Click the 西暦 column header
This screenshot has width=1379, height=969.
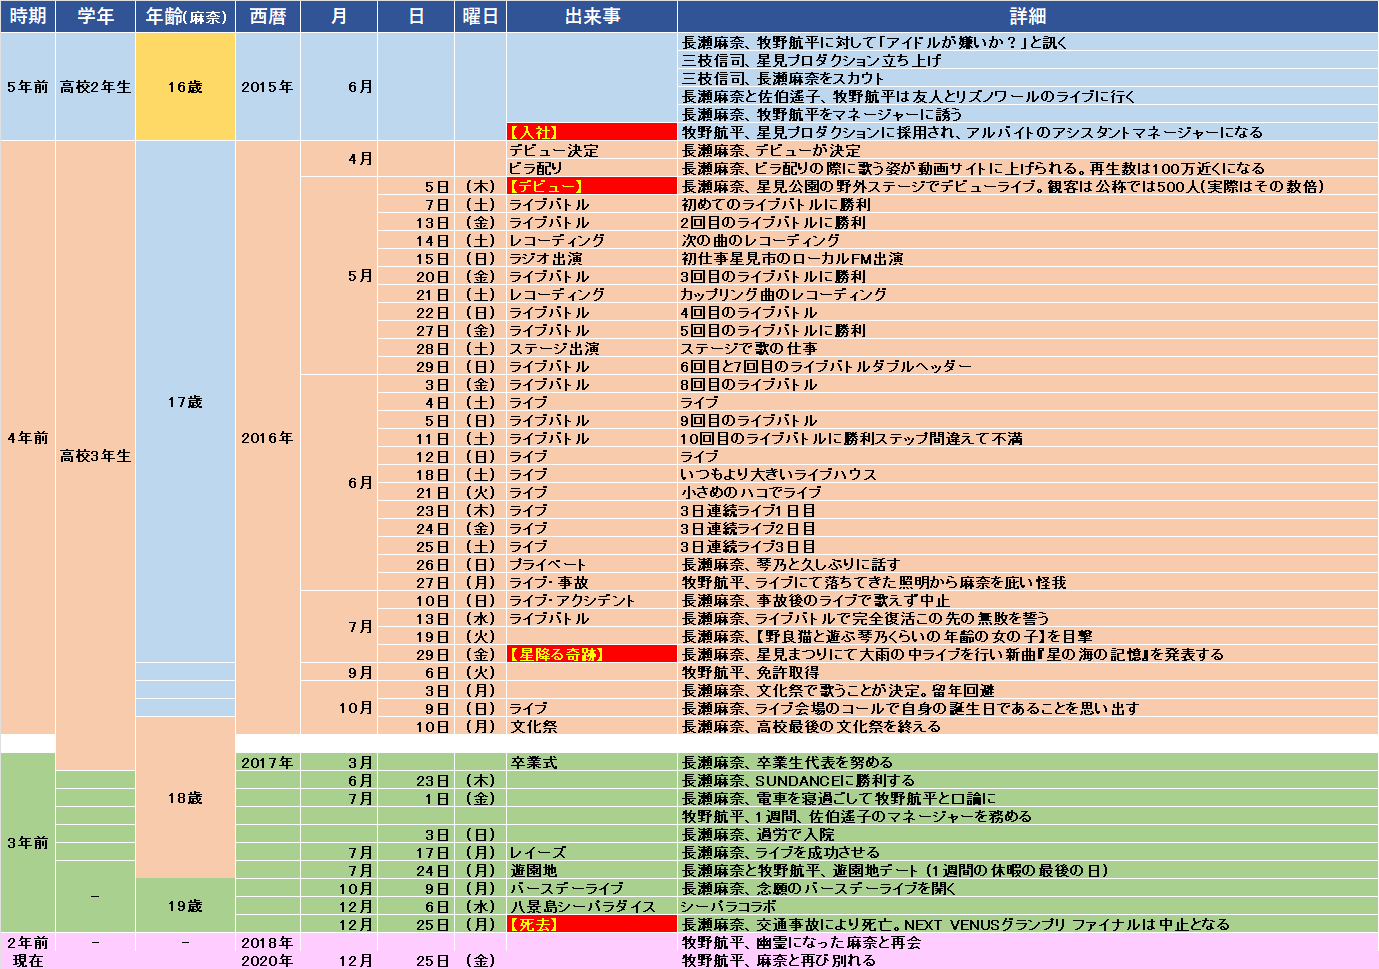[x=267, y=16]
